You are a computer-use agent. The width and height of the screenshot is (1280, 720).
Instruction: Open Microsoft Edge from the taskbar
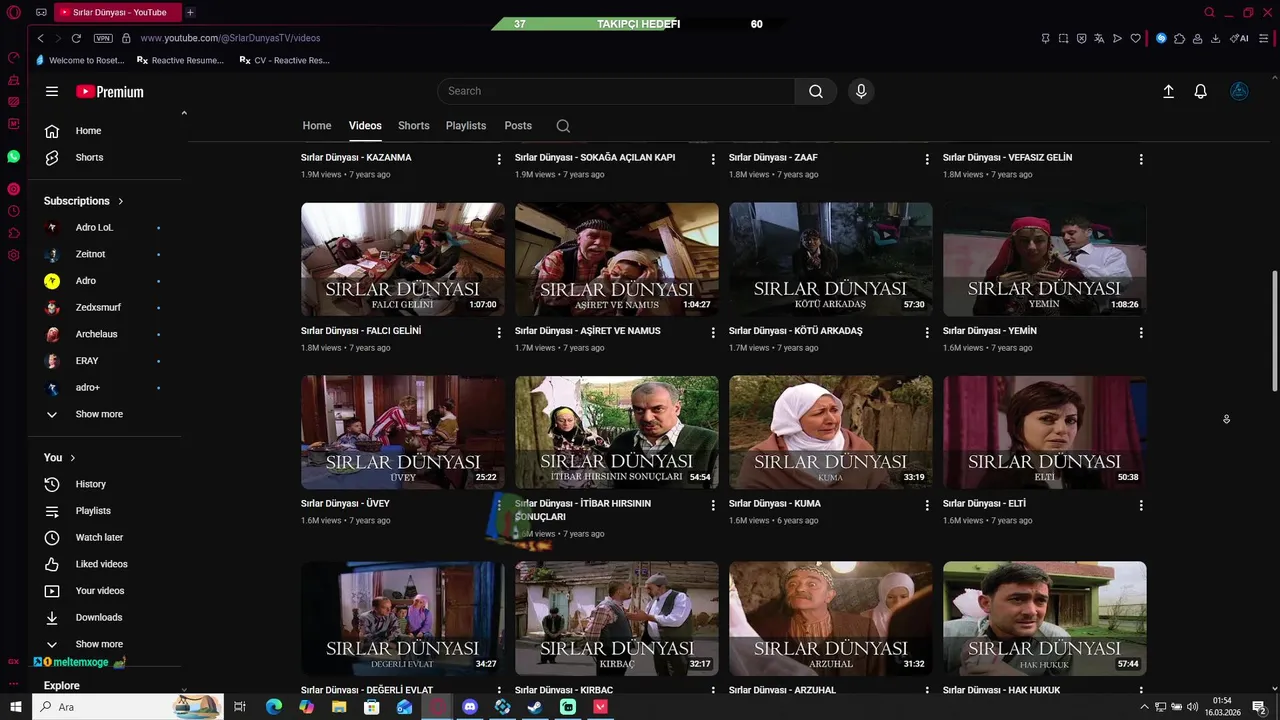point(274,707)
